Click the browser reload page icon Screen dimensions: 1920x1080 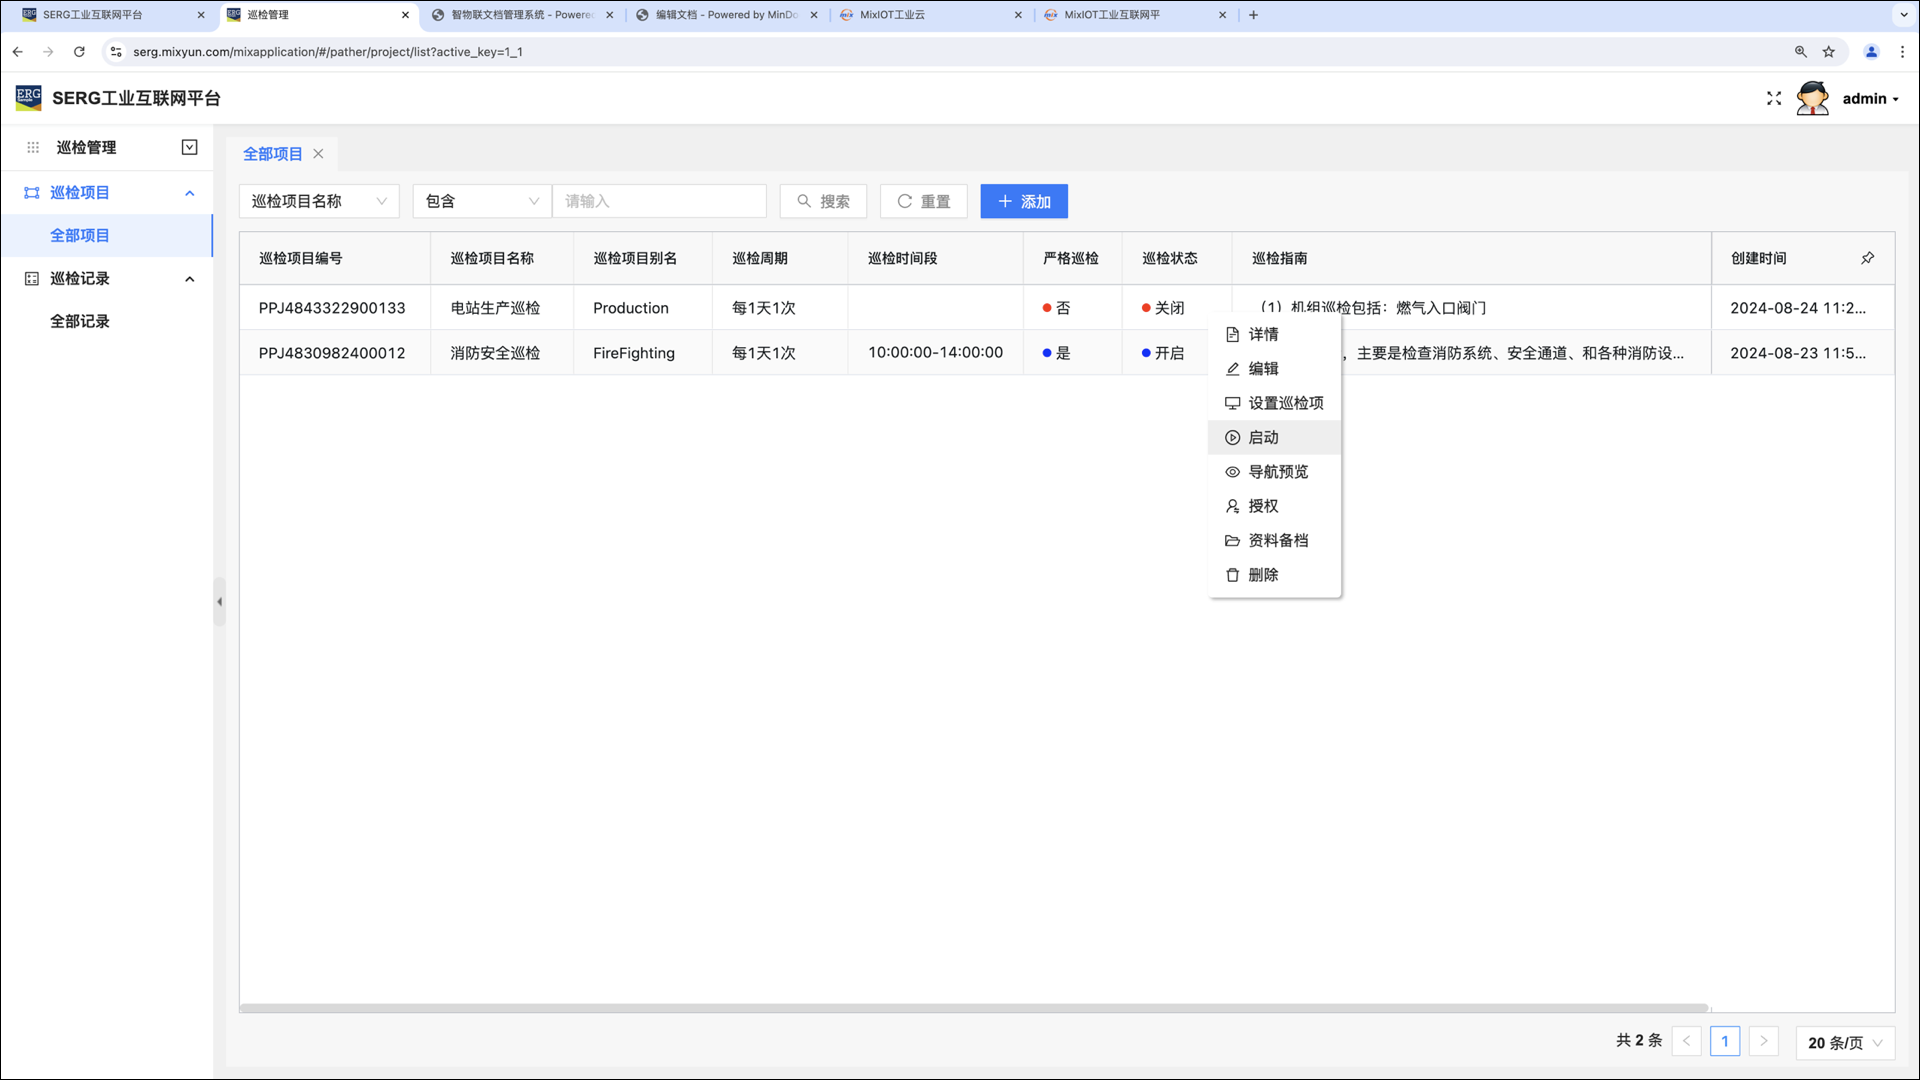point(79,52)
